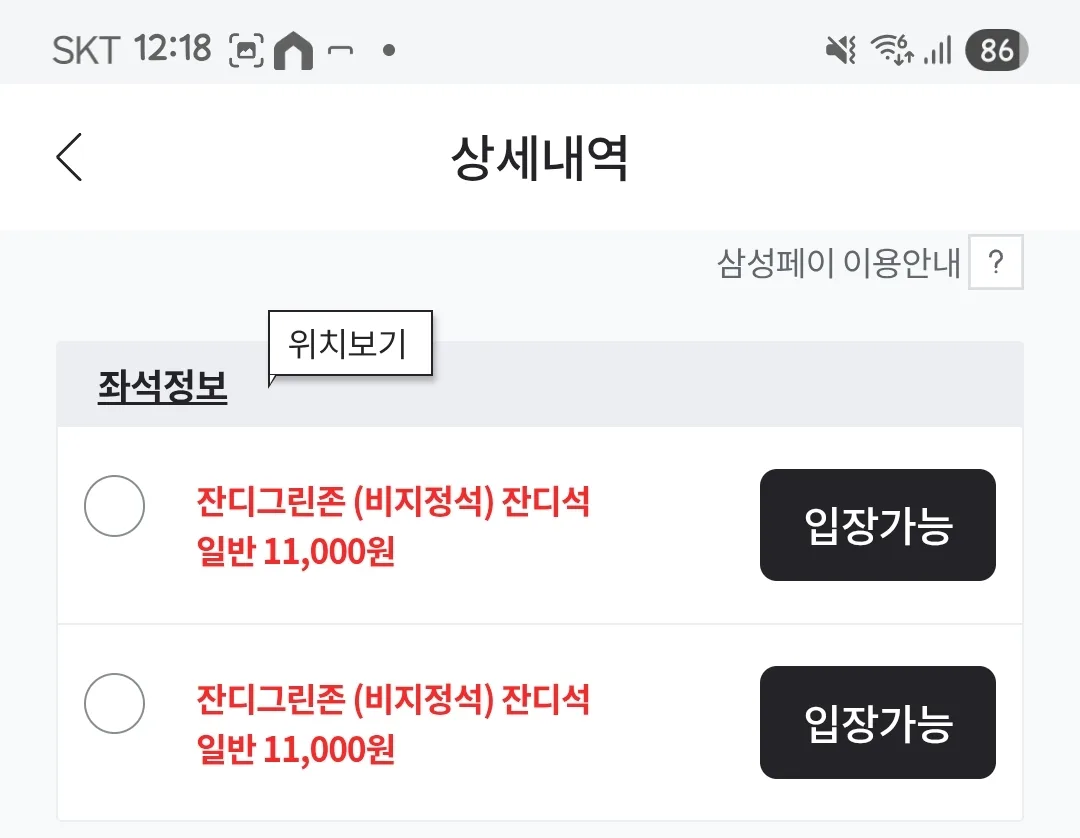The width and height of the screenshot is (1080, 838).
Task: Select the first 잔디그린존 ticket radio button
Action: point(114,505)
